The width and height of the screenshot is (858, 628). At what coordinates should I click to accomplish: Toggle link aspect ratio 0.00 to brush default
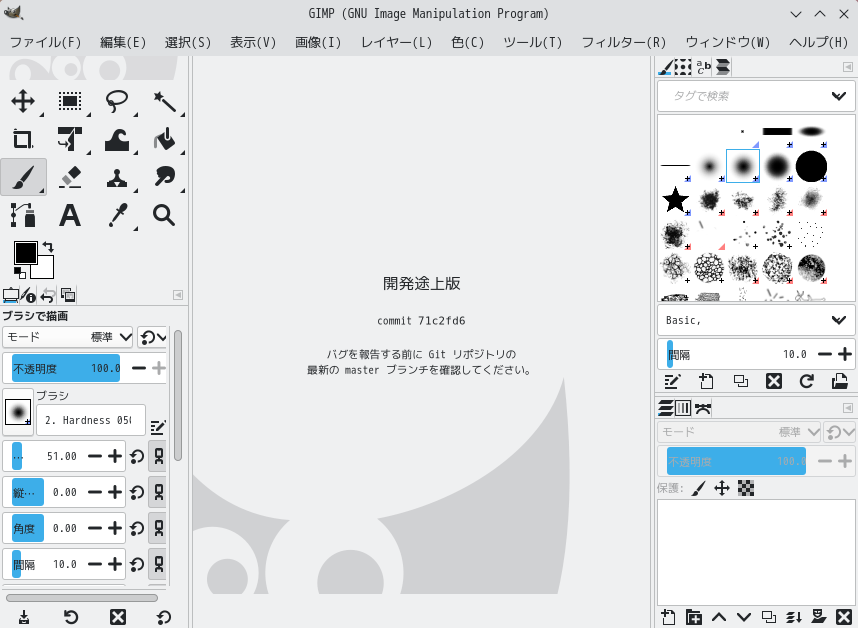tap(158, 492)
